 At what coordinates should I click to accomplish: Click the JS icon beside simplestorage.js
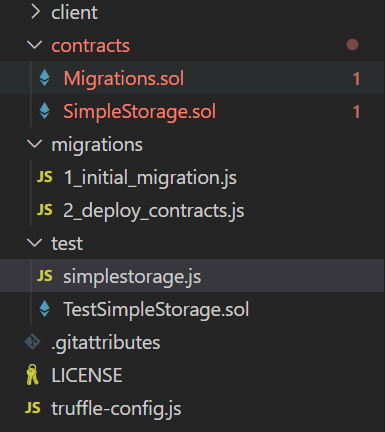(45, 276)
